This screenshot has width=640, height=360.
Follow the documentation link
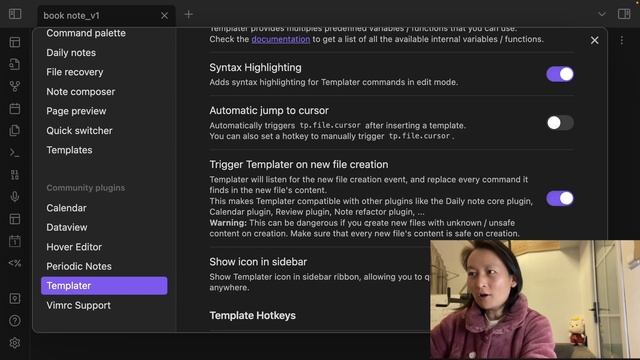(281, 39)
